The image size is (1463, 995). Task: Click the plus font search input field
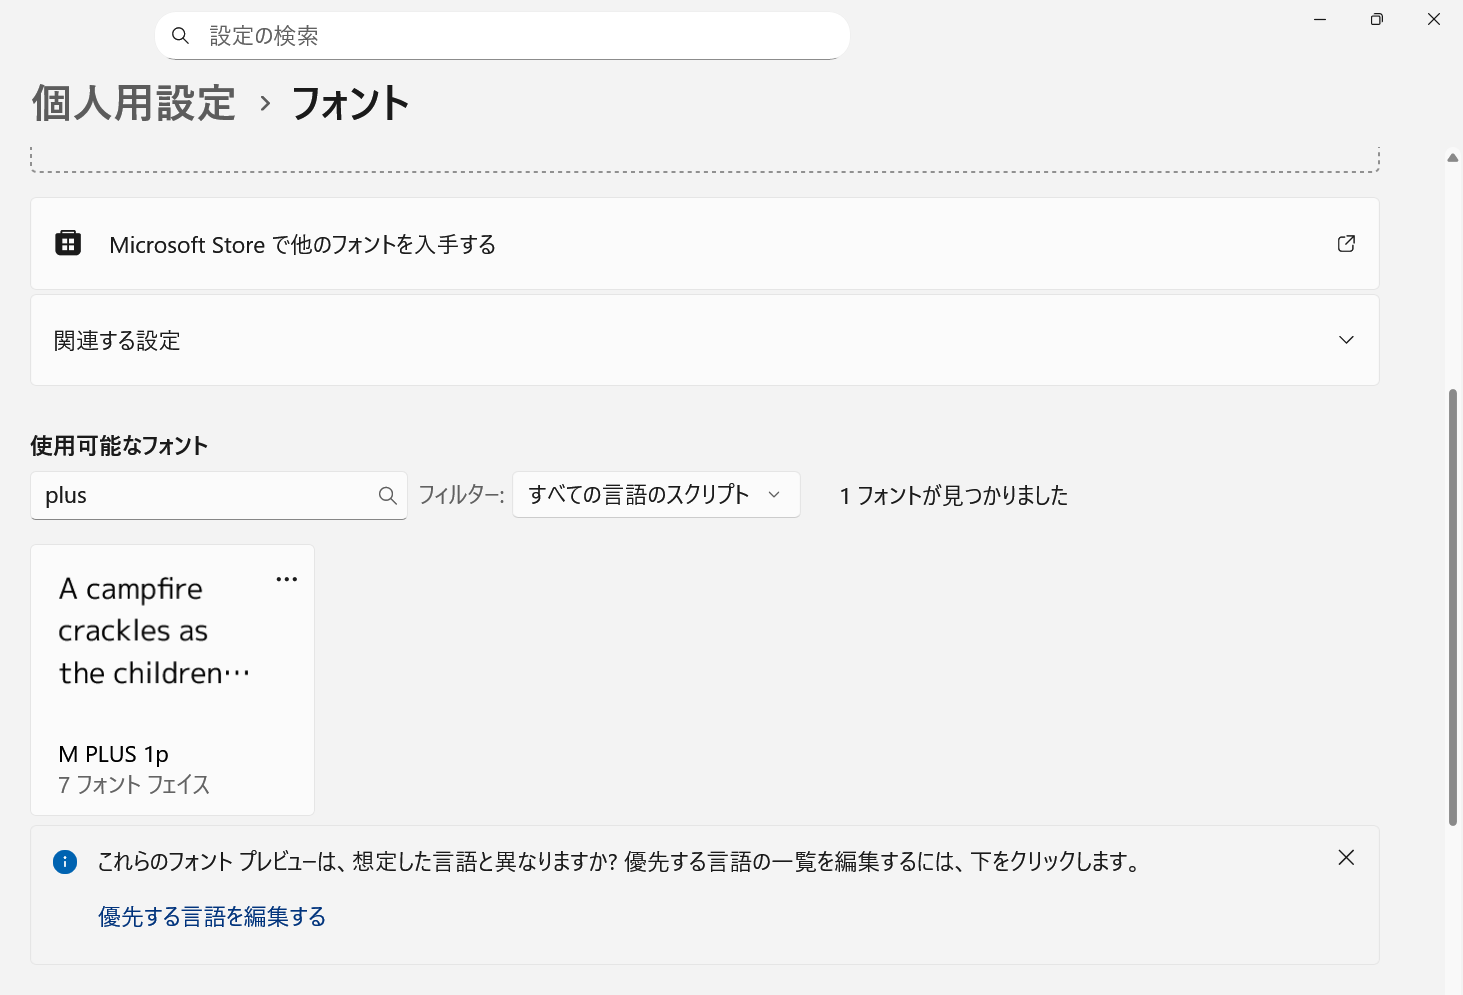tap(200, 494)
